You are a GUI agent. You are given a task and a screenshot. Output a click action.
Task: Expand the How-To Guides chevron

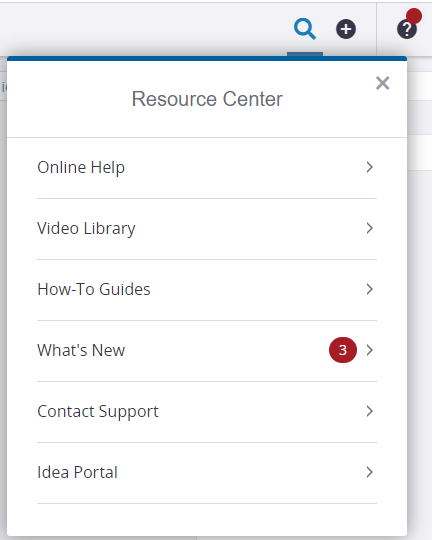pos(370,289)
